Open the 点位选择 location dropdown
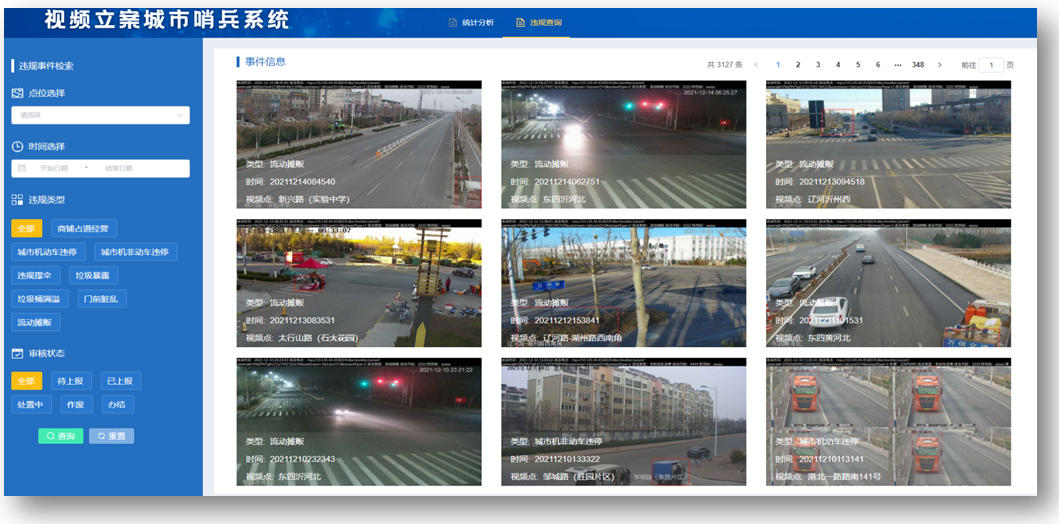Image resolution: width=1059 pixels, height=524 pixels. [x=100, y=115]
